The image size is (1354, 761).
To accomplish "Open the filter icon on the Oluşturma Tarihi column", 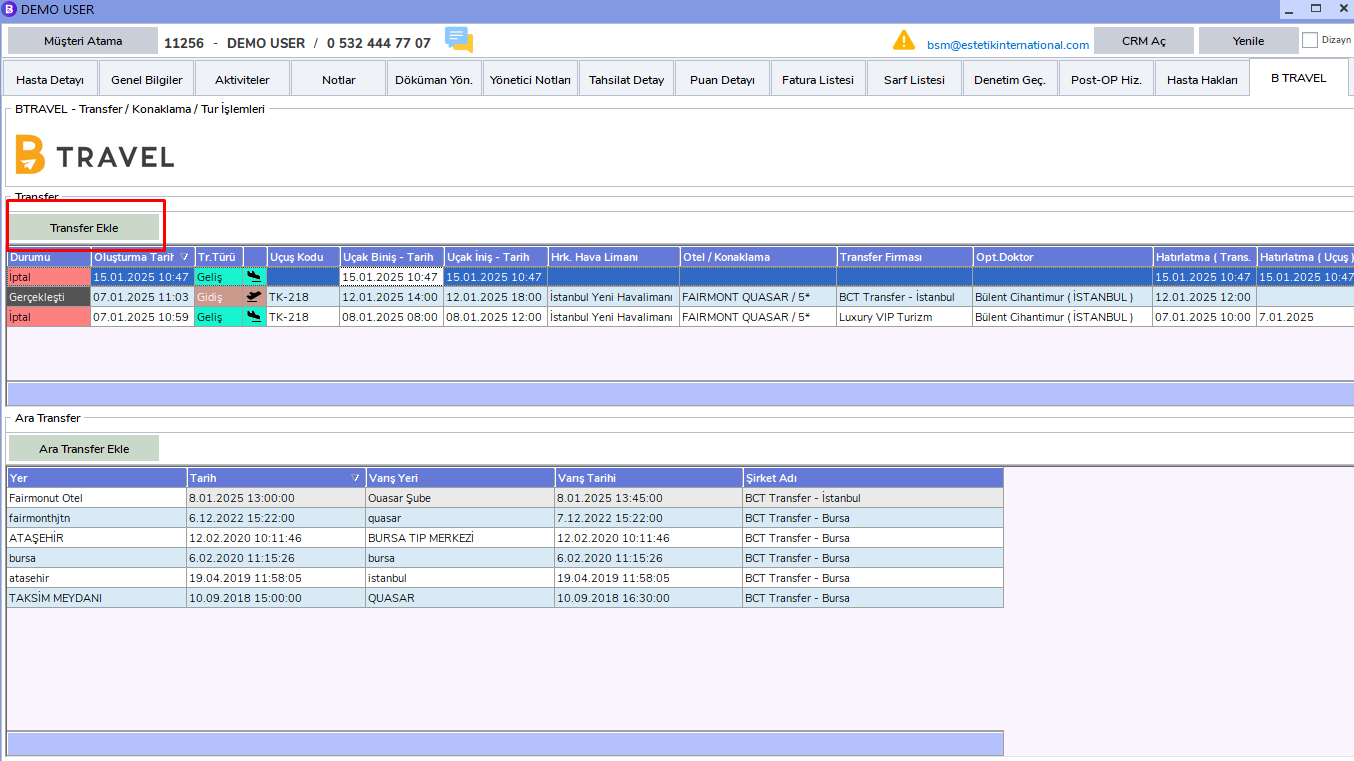I will tap(184, 257).
